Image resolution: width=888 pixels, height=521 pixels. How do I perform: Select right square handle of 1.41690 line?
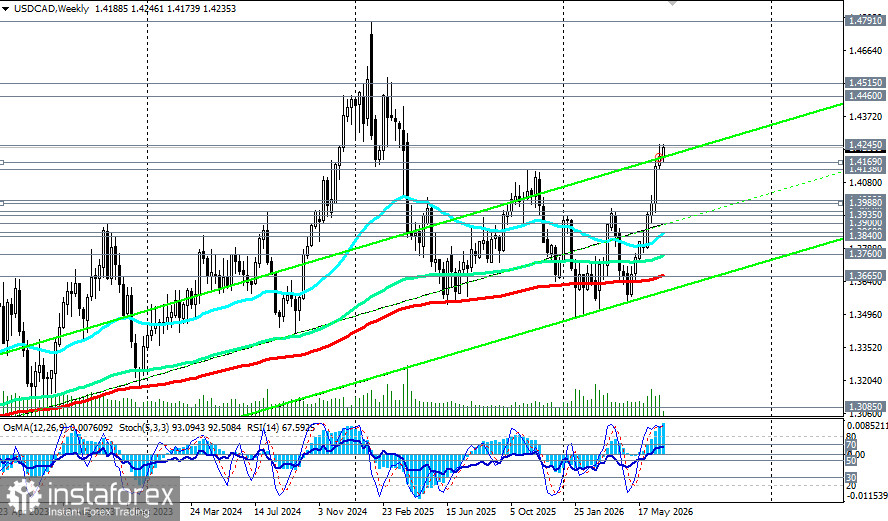(x=840, y=163)
